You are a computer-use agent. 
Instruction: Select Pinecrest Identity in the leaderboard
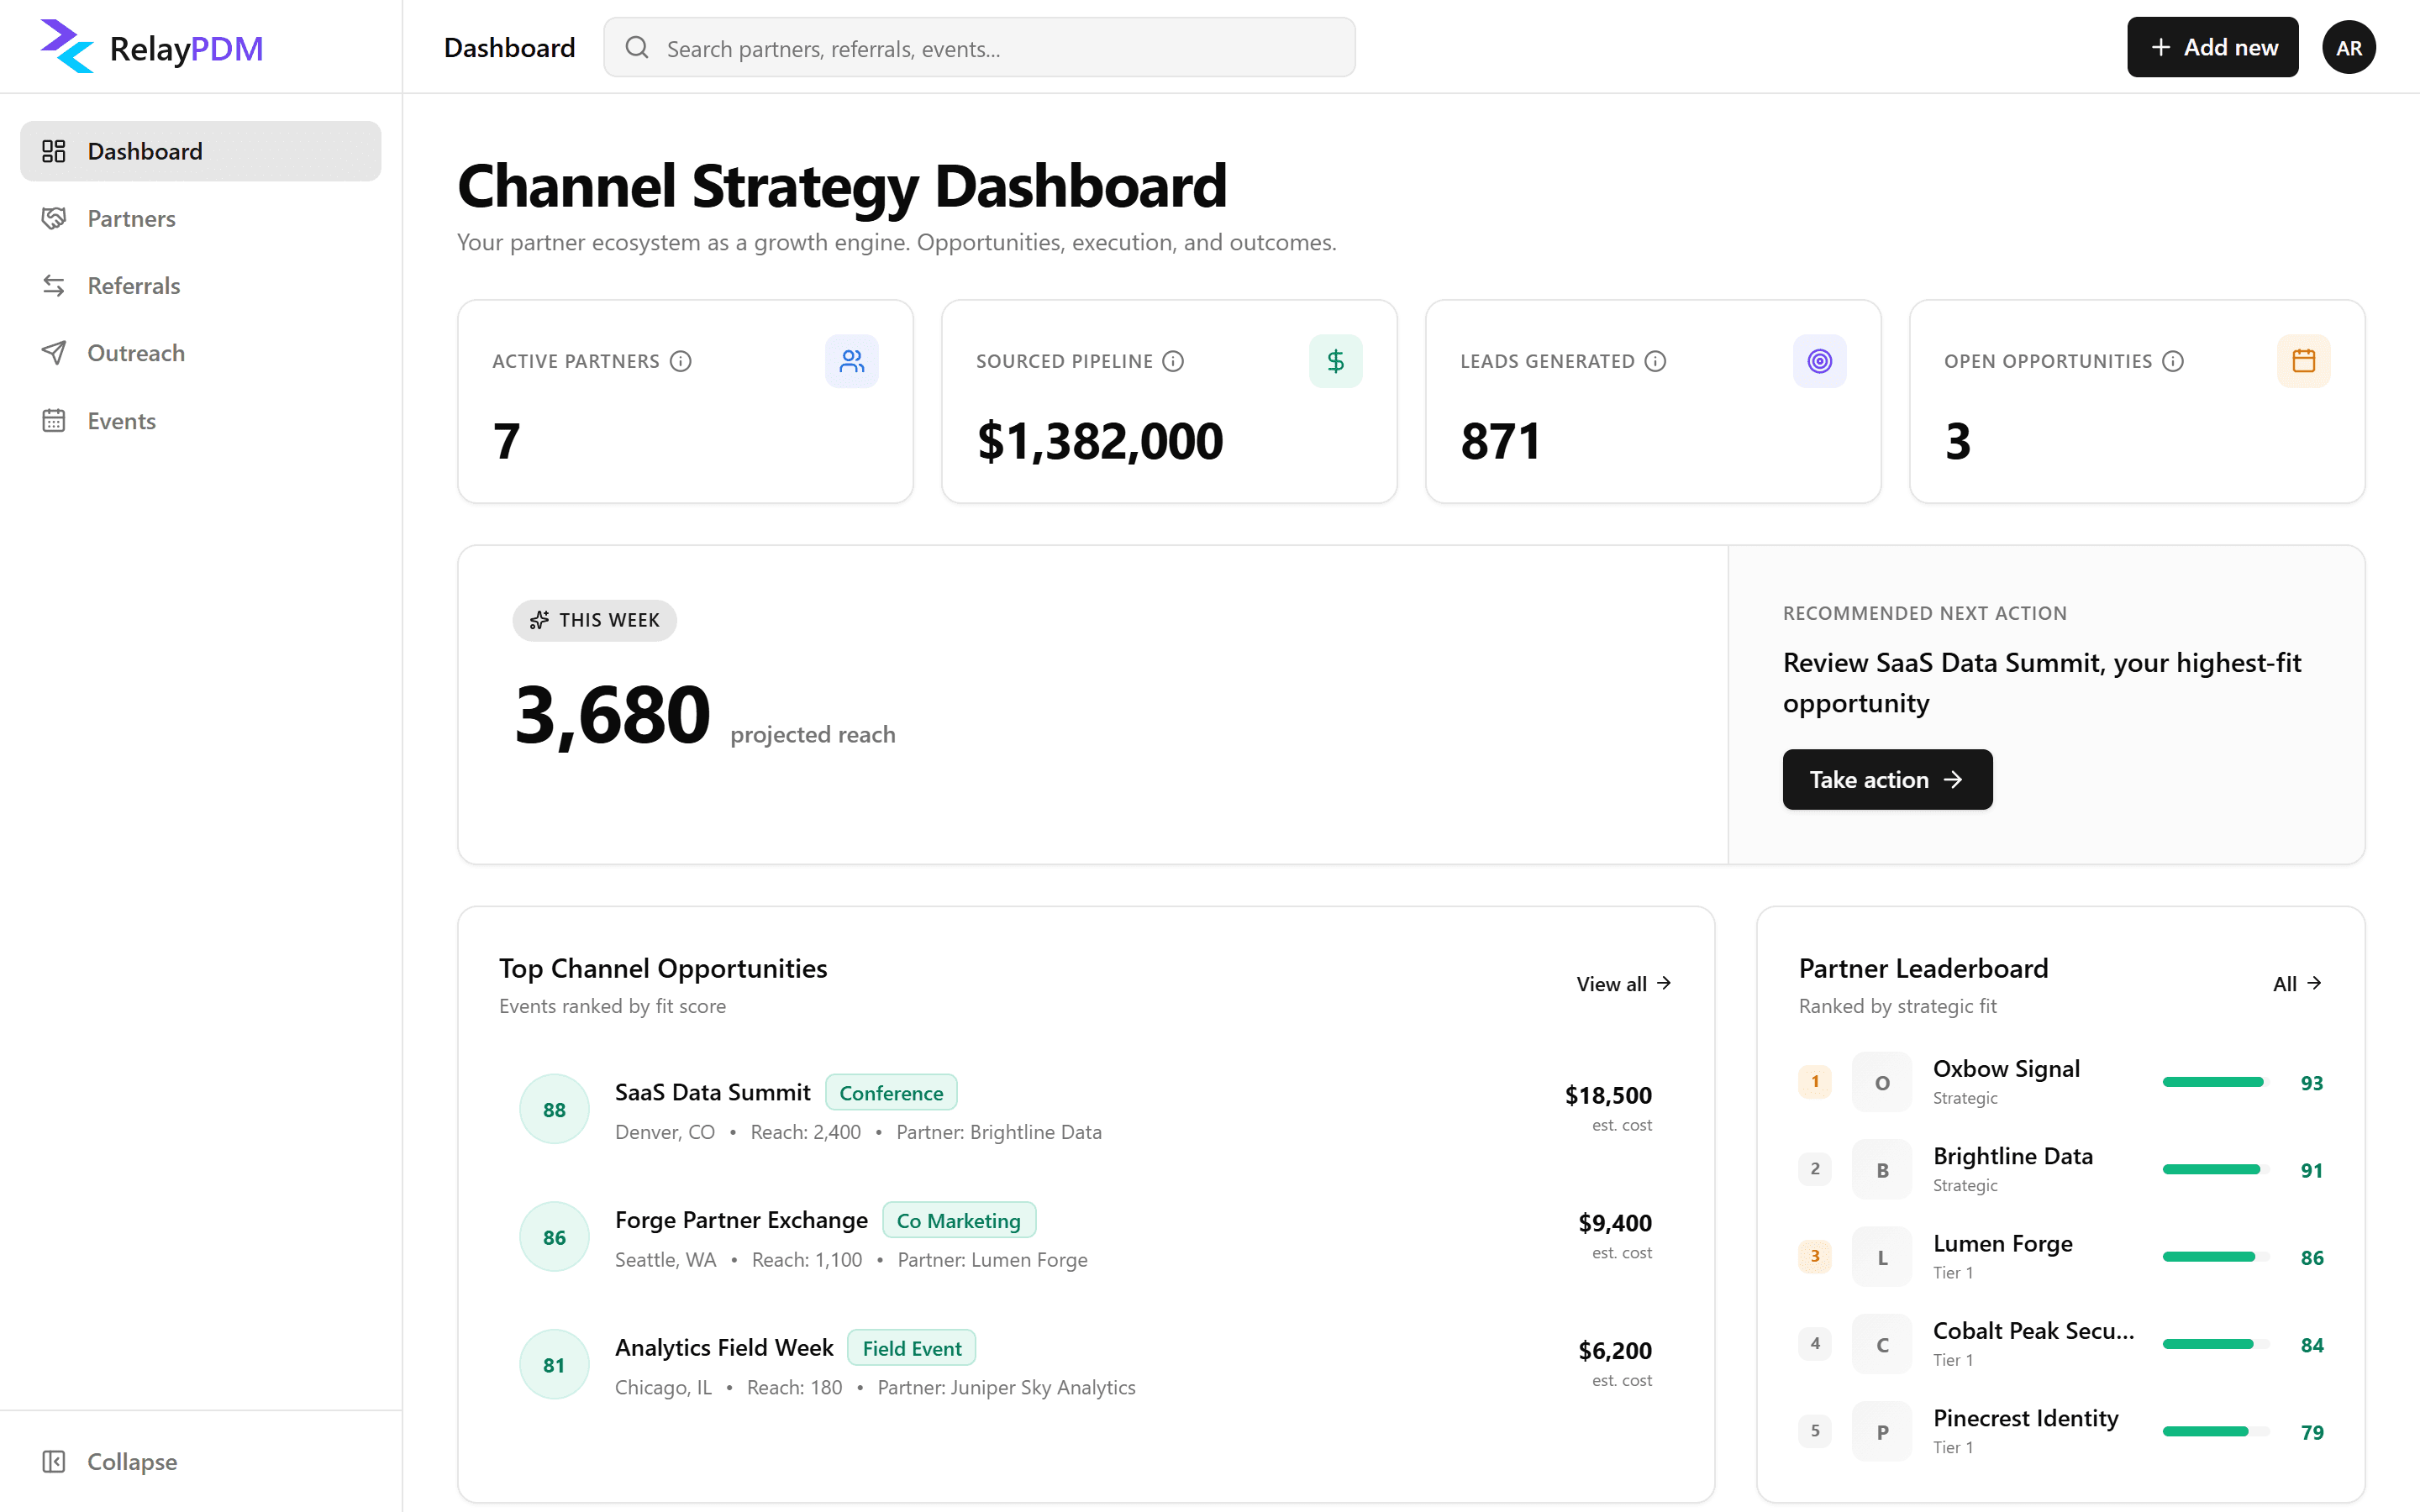click(x=2060, y=1431)
